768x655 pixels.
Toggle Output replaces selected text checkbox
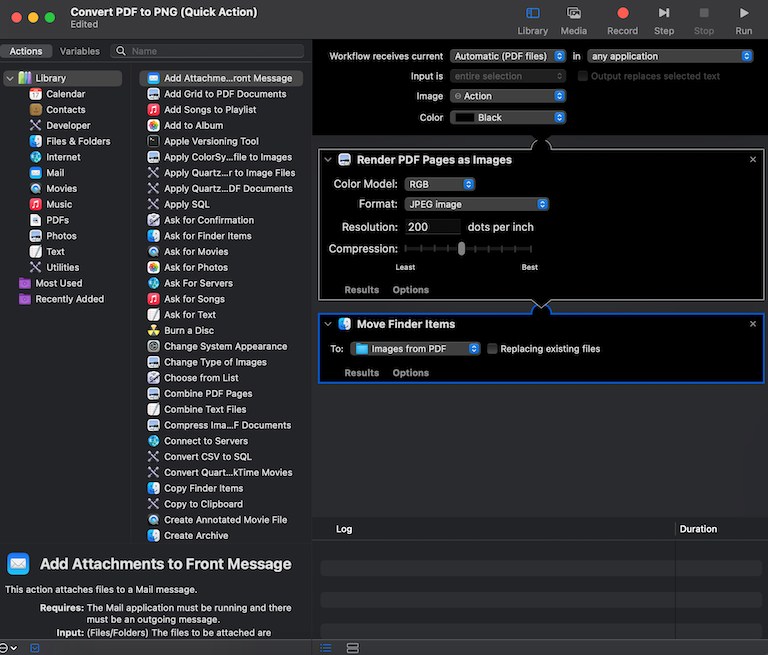582,76
